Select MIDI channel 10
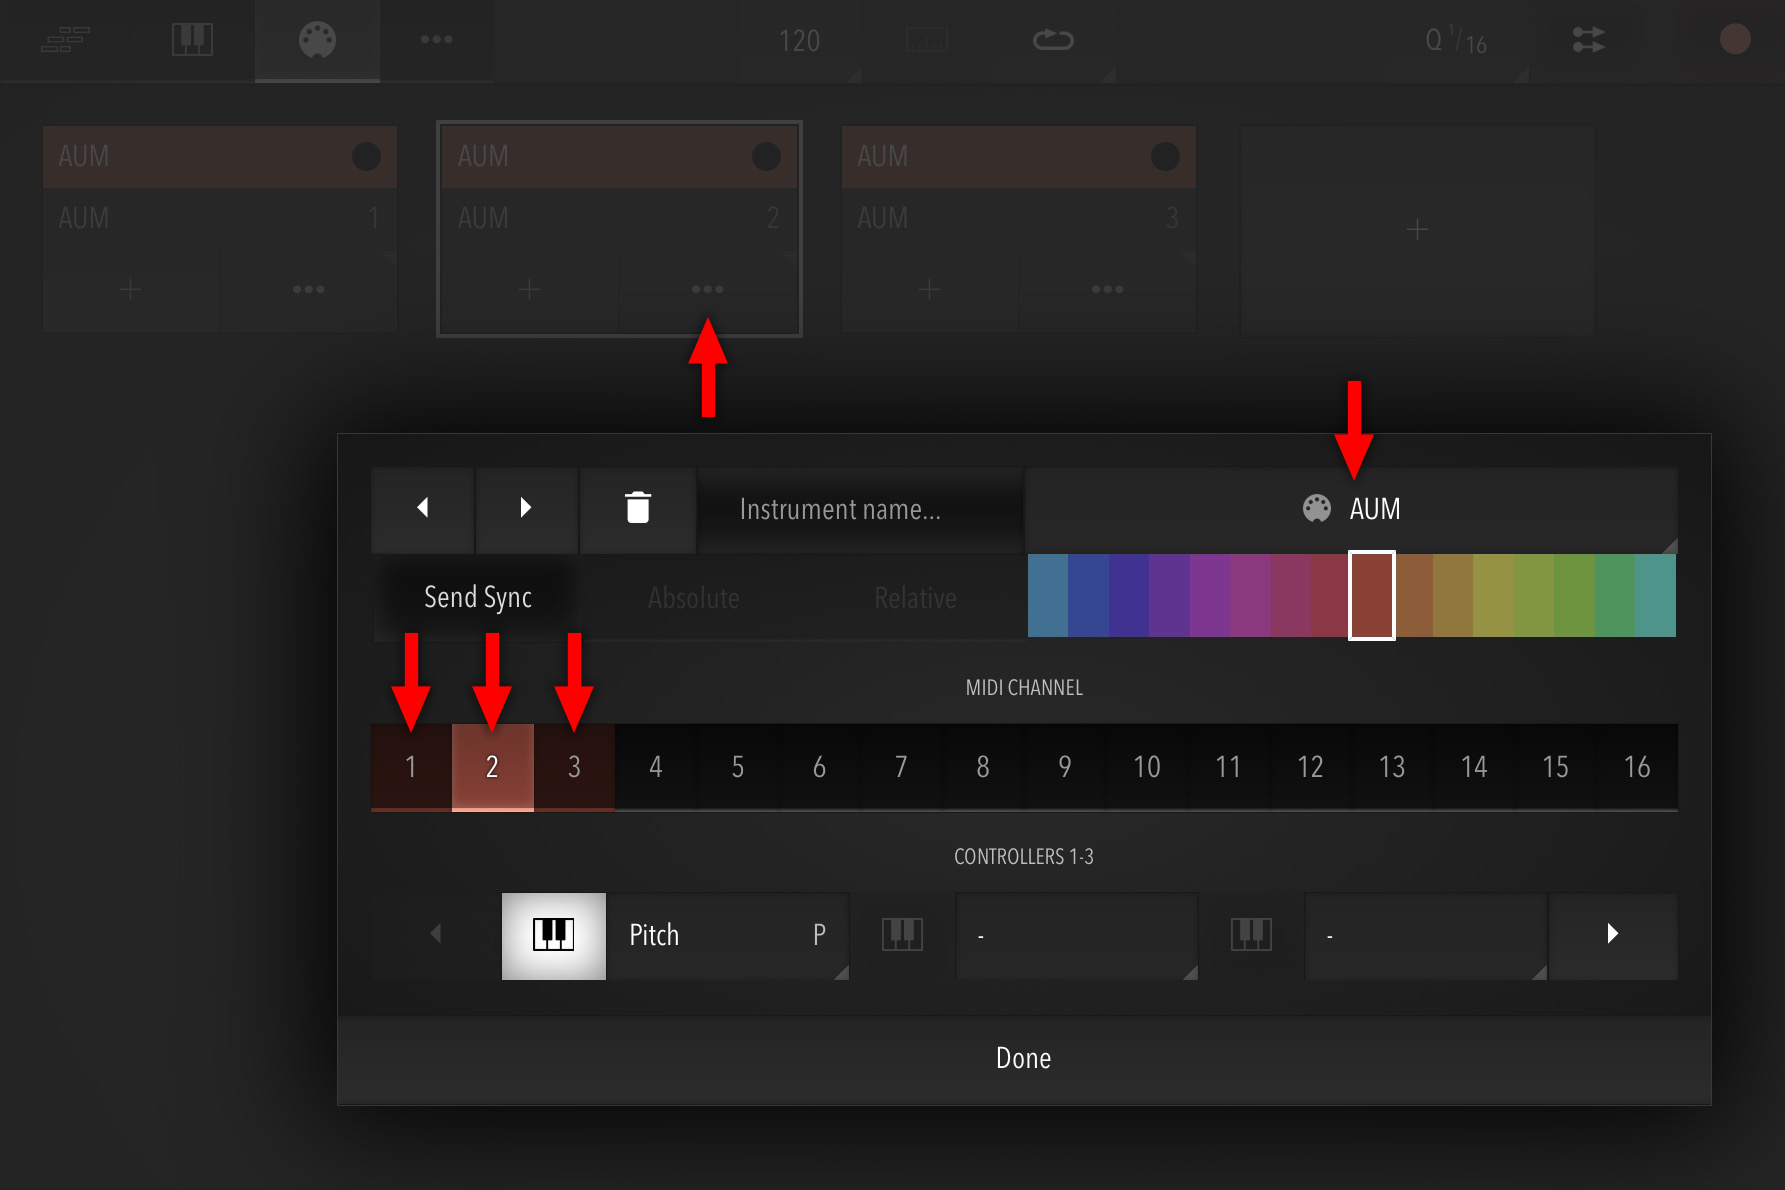This screenshot has width=1785, height=1190. coord(1146,767)
